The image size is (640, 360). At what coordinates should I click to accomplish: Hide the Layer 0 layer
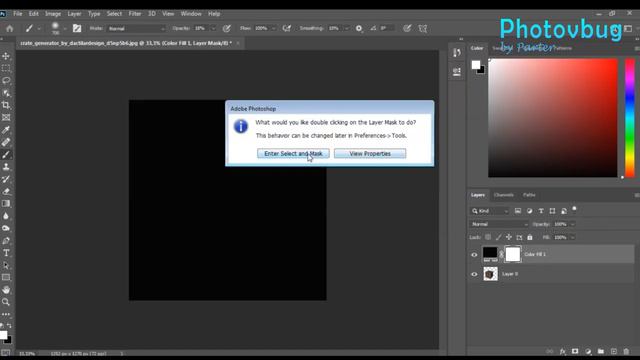[x=474, y=274]
